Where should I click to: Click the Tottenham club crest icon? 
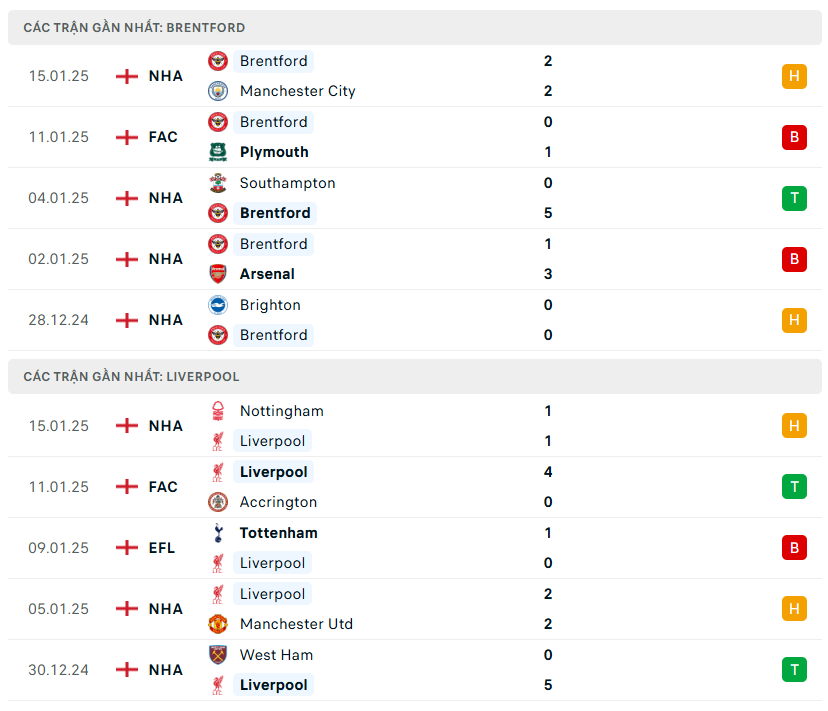pyautogui.click(x=218, y=533)
